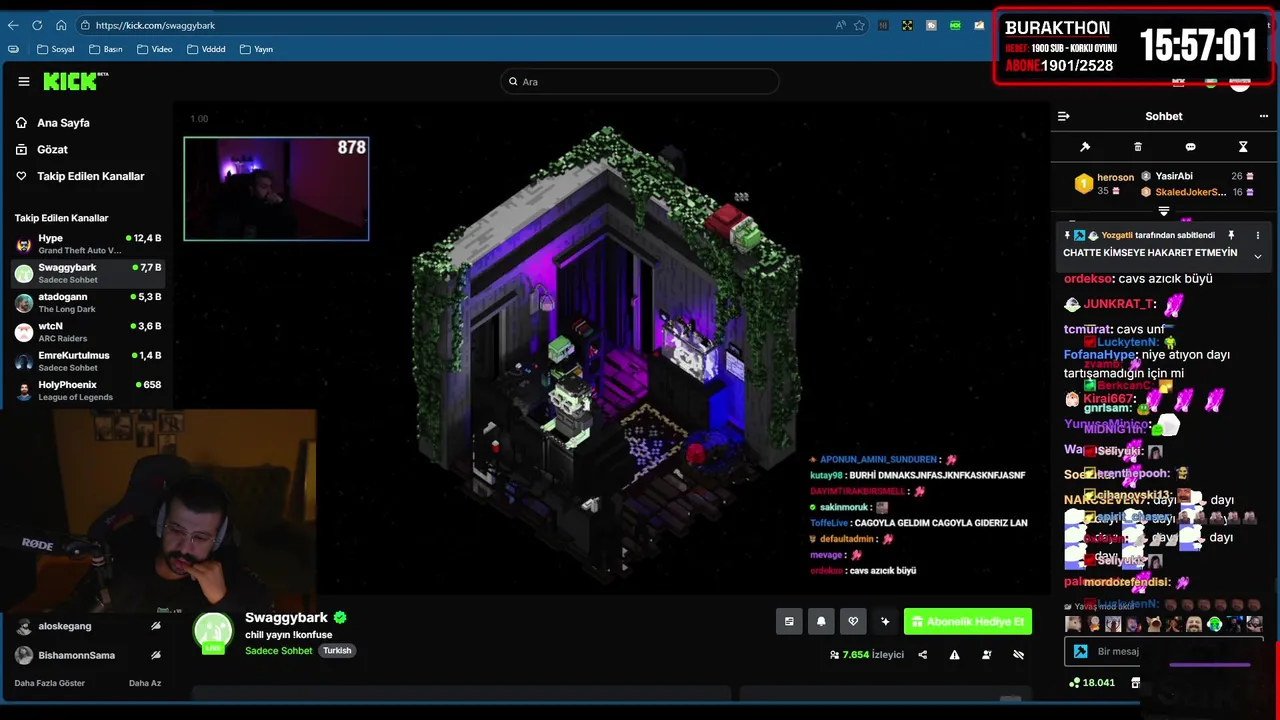Expand the pinned message chevron
The image size is (1280, 720).
pos(1257,257)
